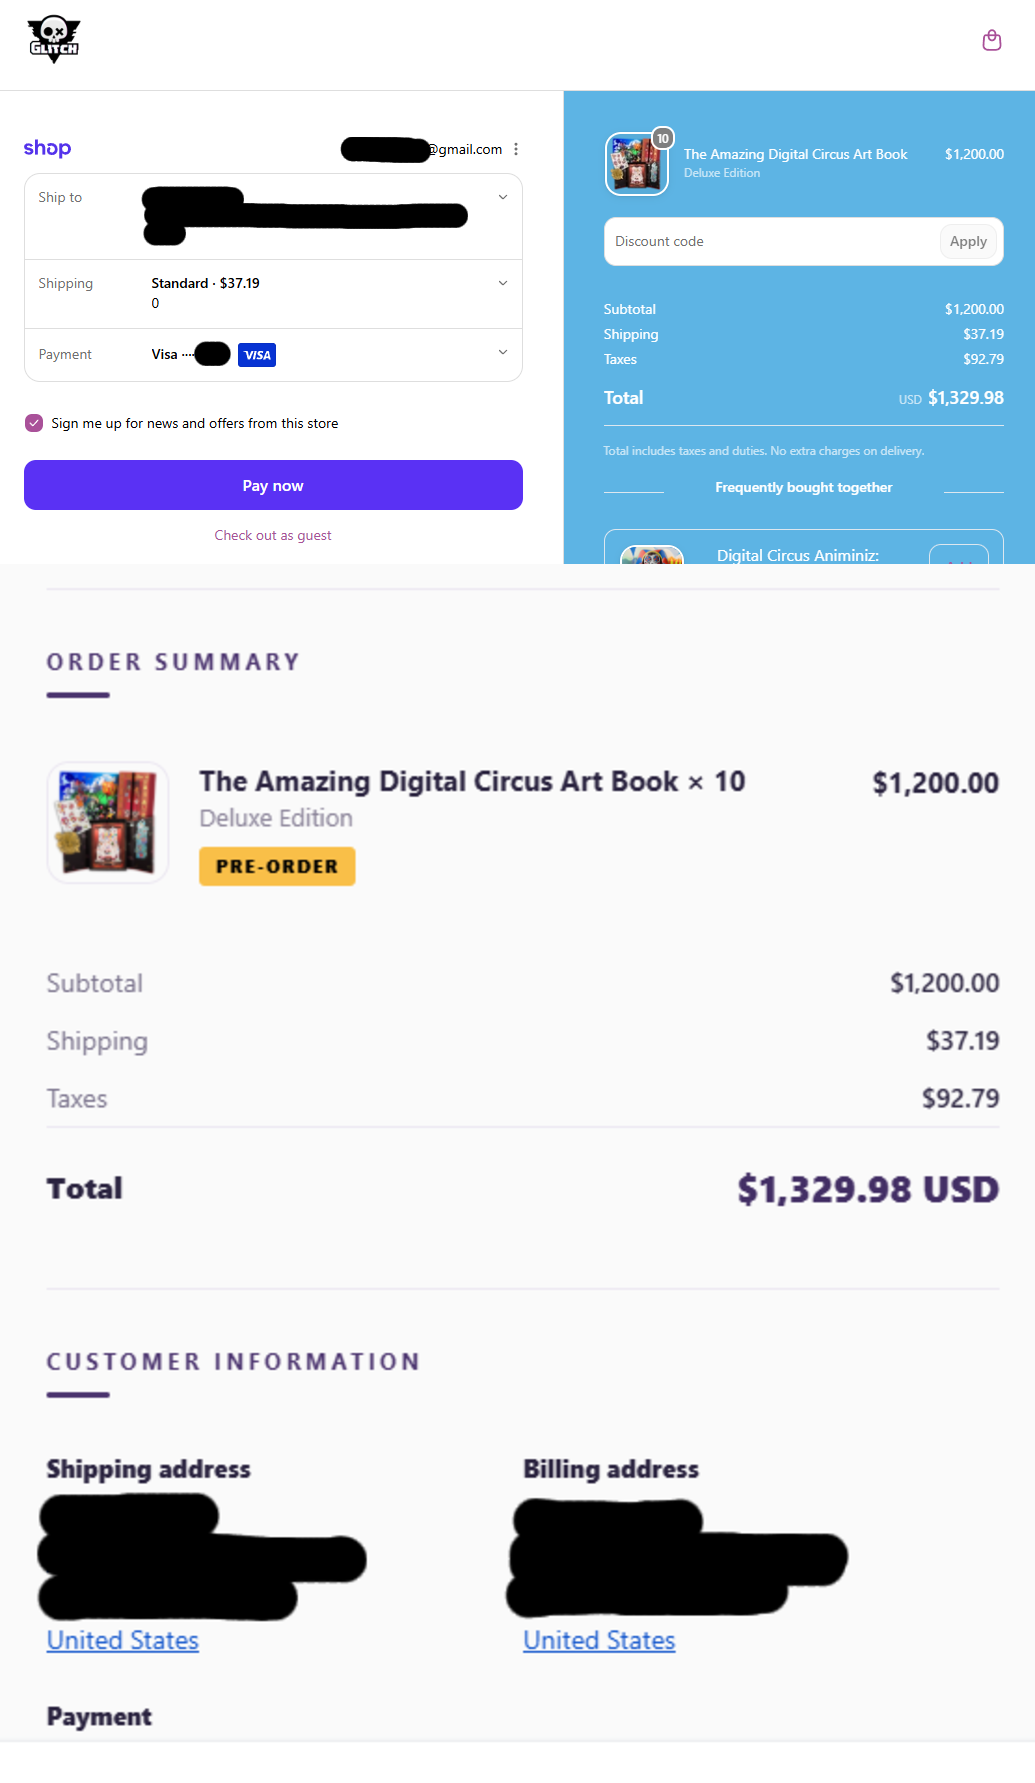
Task: Open the order summary art book image
Action: point(108,822)
